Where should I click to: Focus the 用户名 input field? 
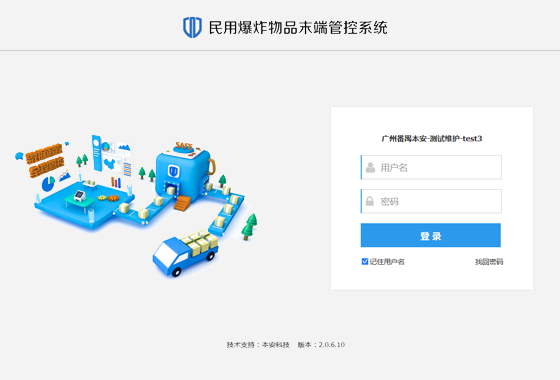[431, 167]
